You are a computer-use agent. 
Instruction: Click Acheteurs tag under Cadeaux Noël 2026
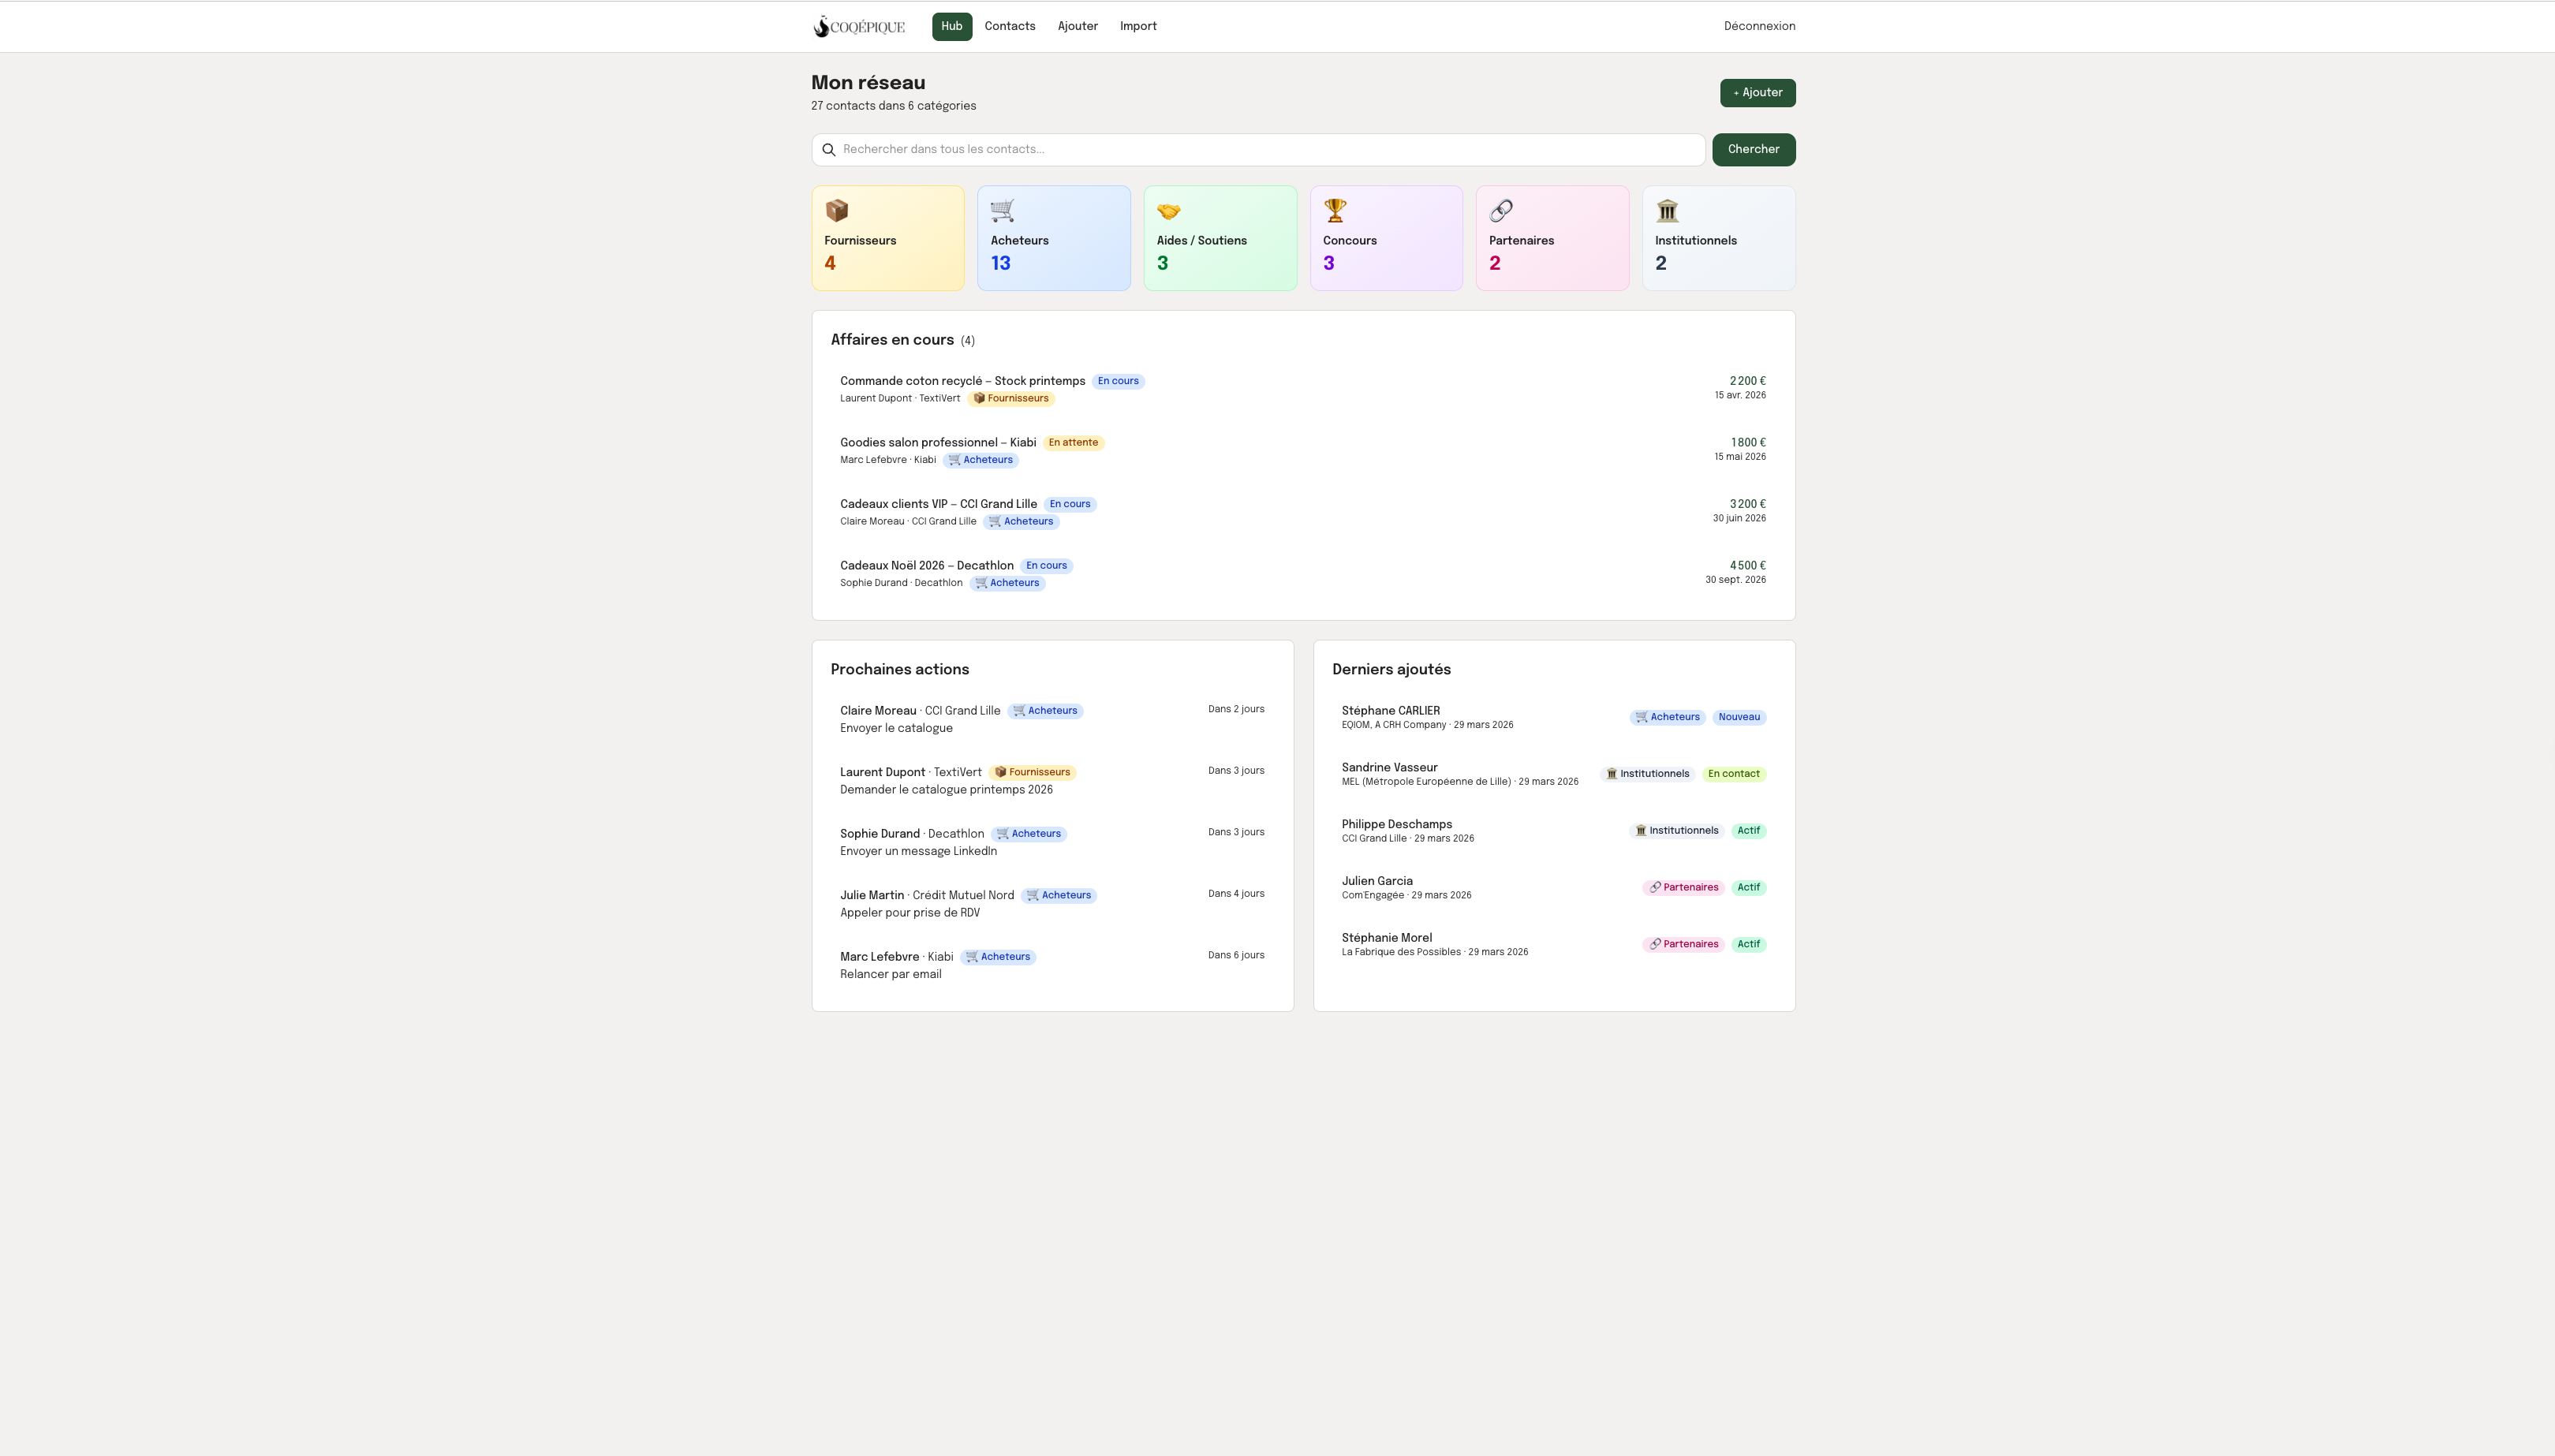coord(1007,583)
